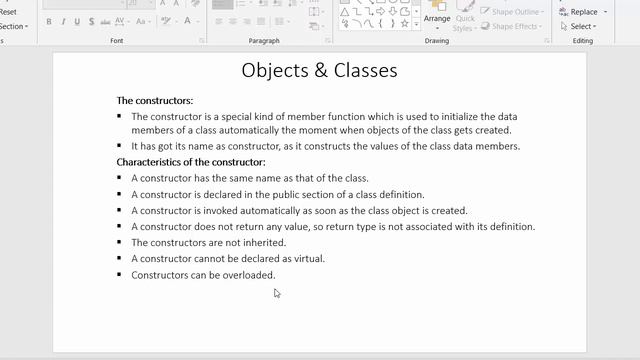Select the elbow arrow connector shape
The image size is (640, 360).
pyautogui.click(x=369, y=12)
